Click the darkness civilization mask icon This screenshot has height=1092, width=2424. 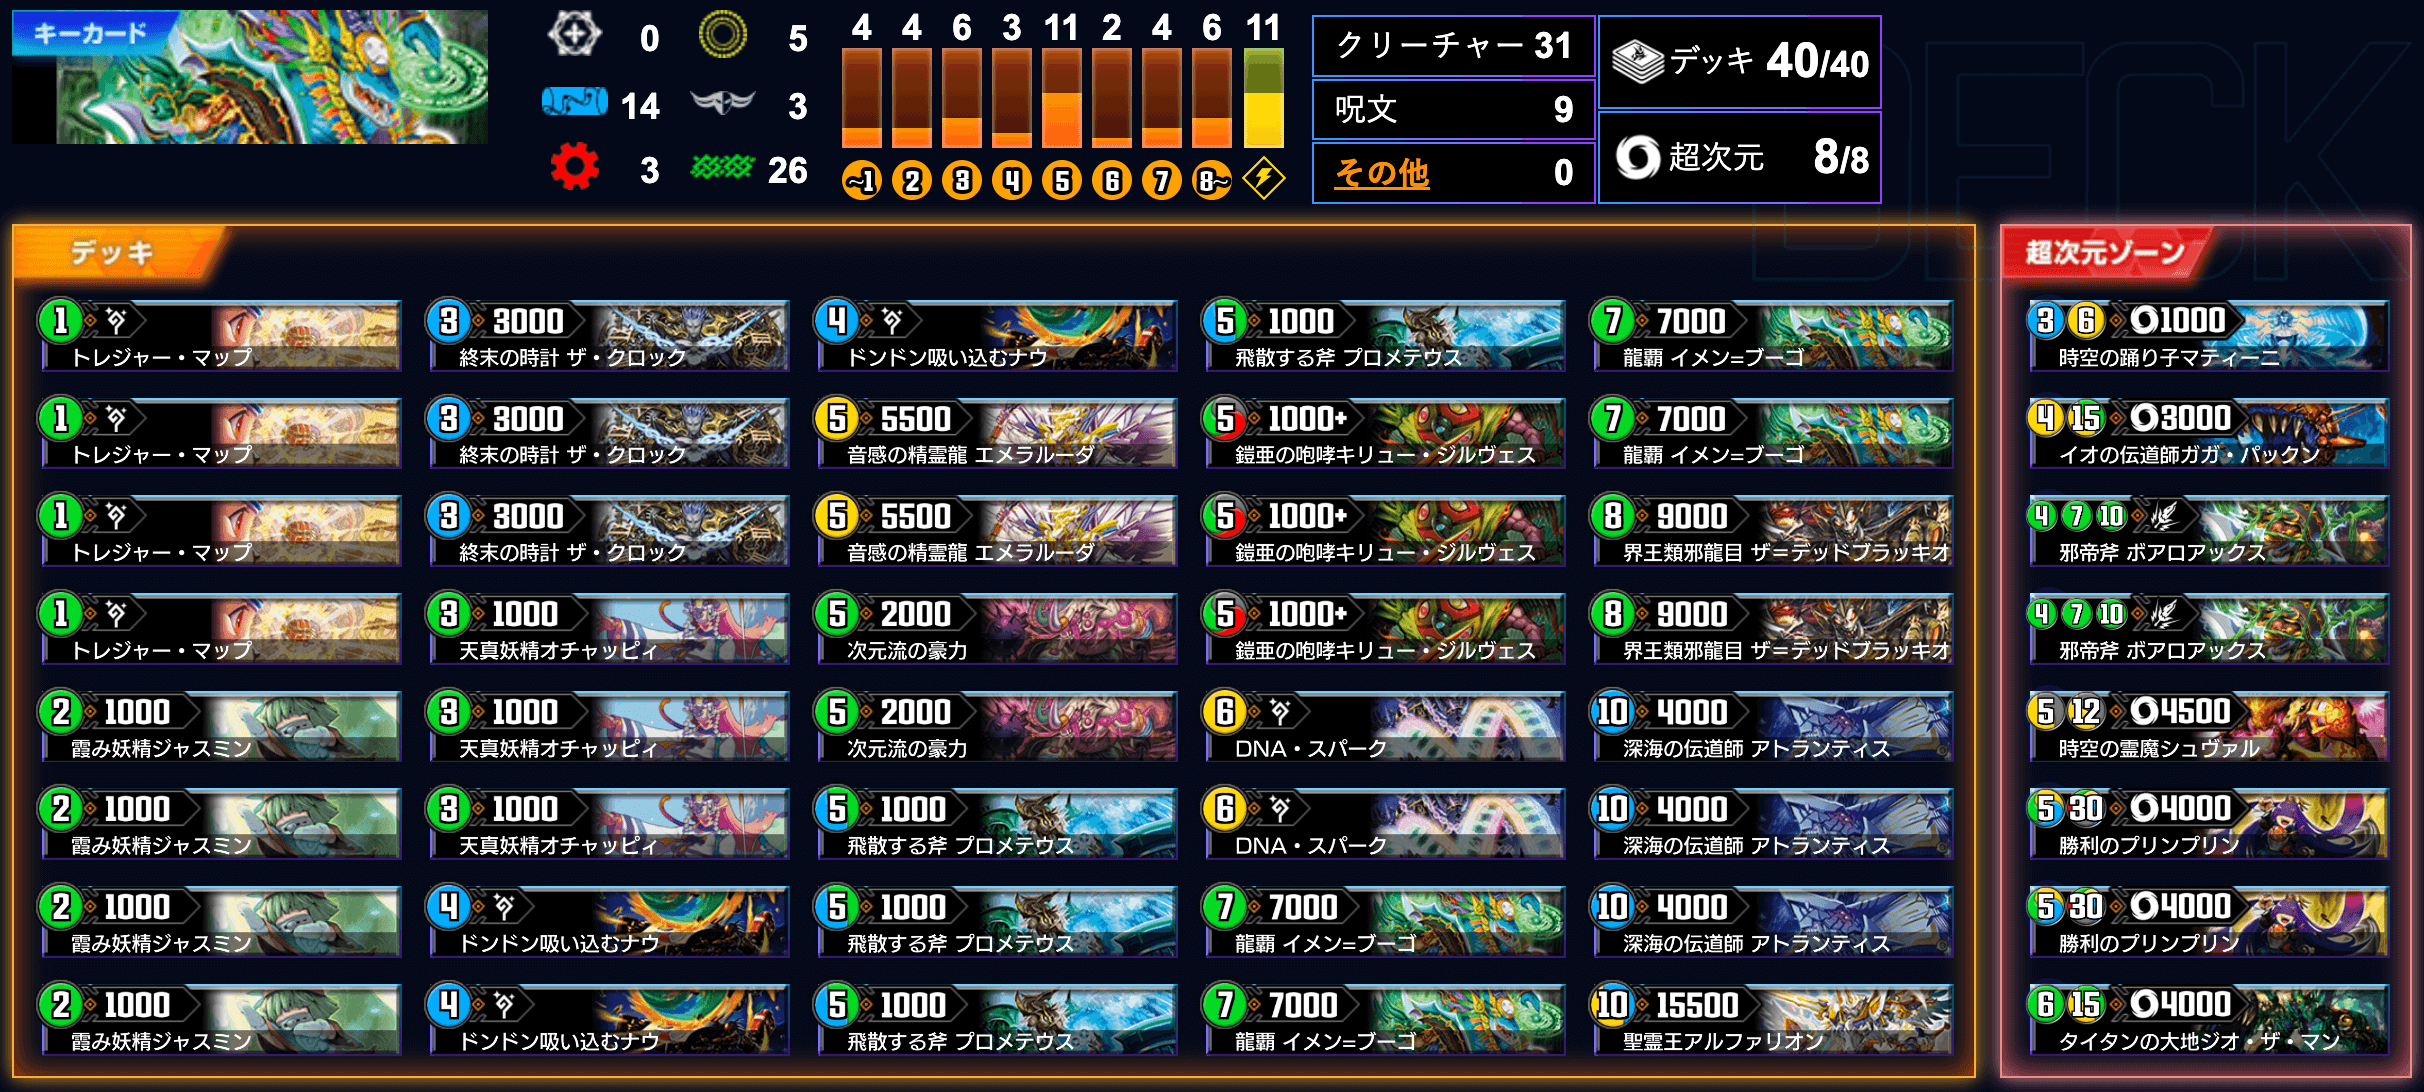(721, 101)
